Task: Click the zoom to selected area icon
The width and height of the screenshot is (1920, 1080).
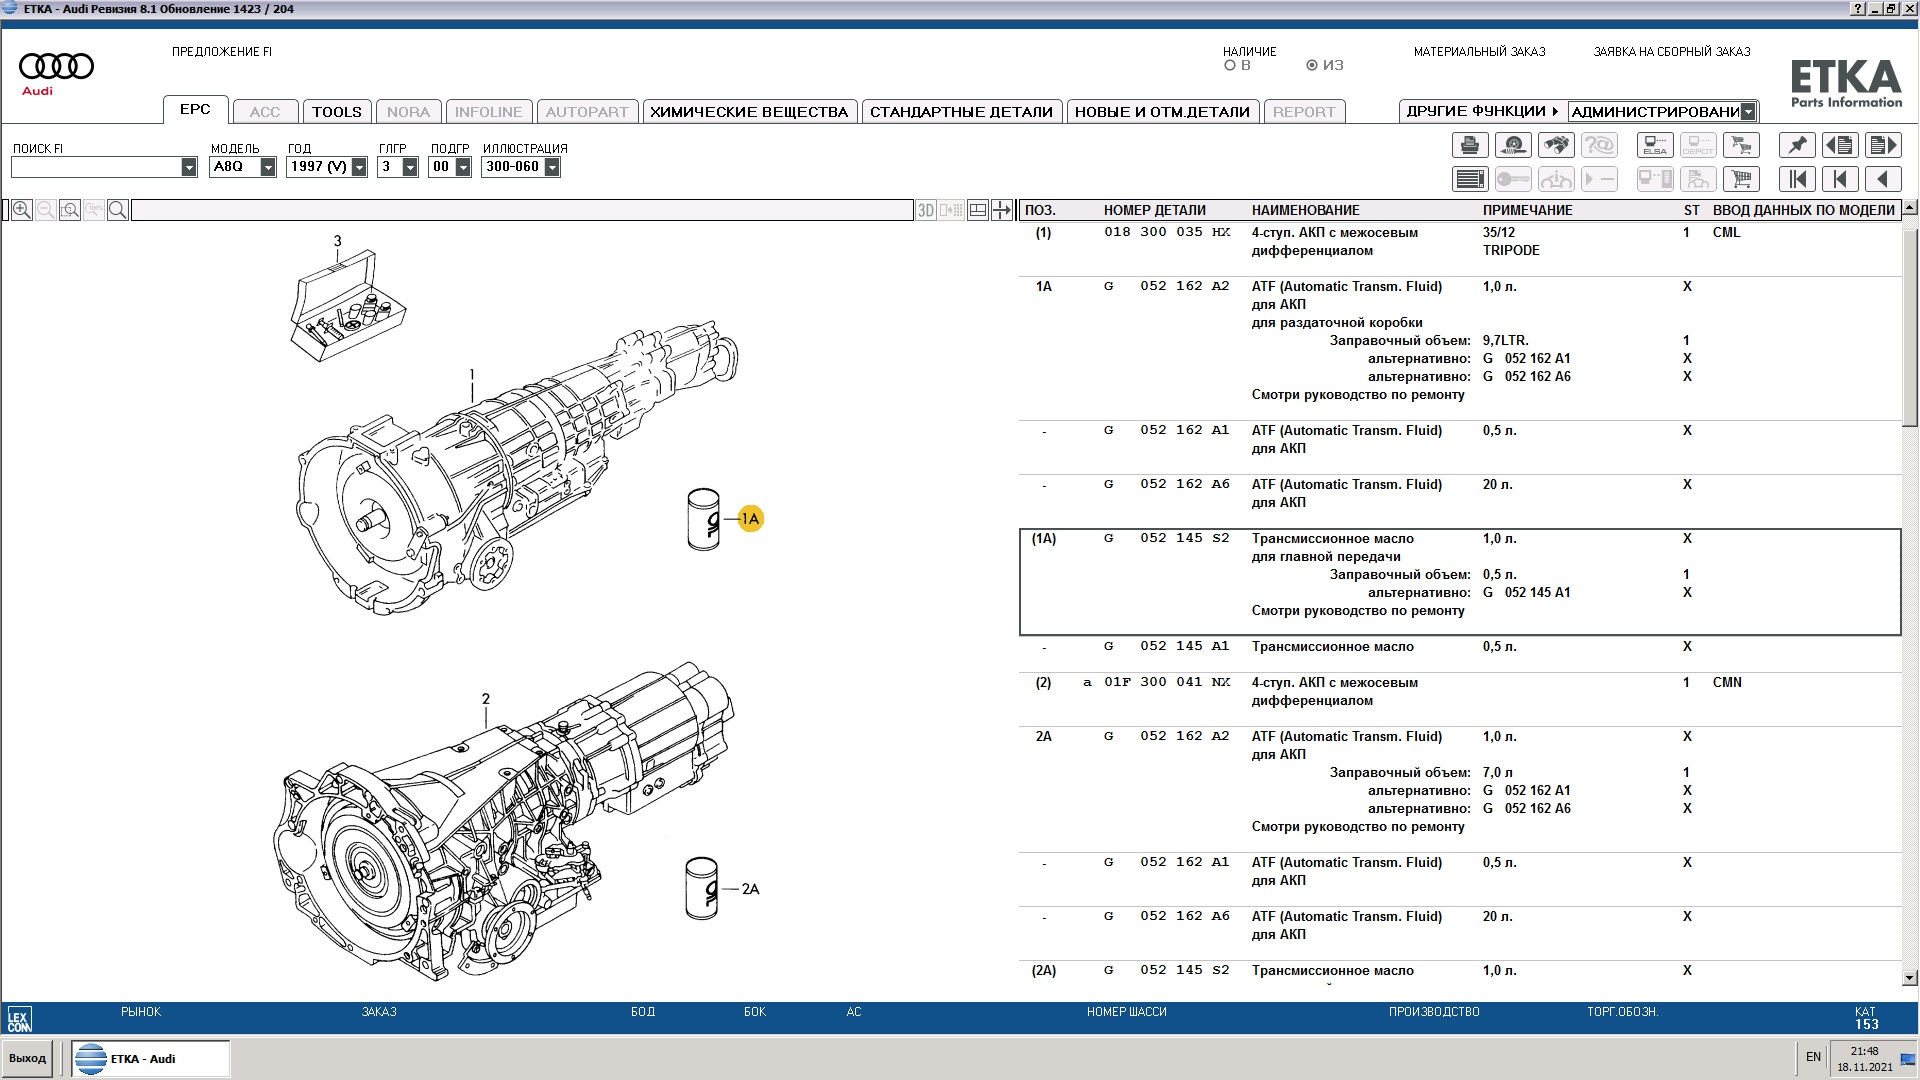Action: (x=70, y=210)
